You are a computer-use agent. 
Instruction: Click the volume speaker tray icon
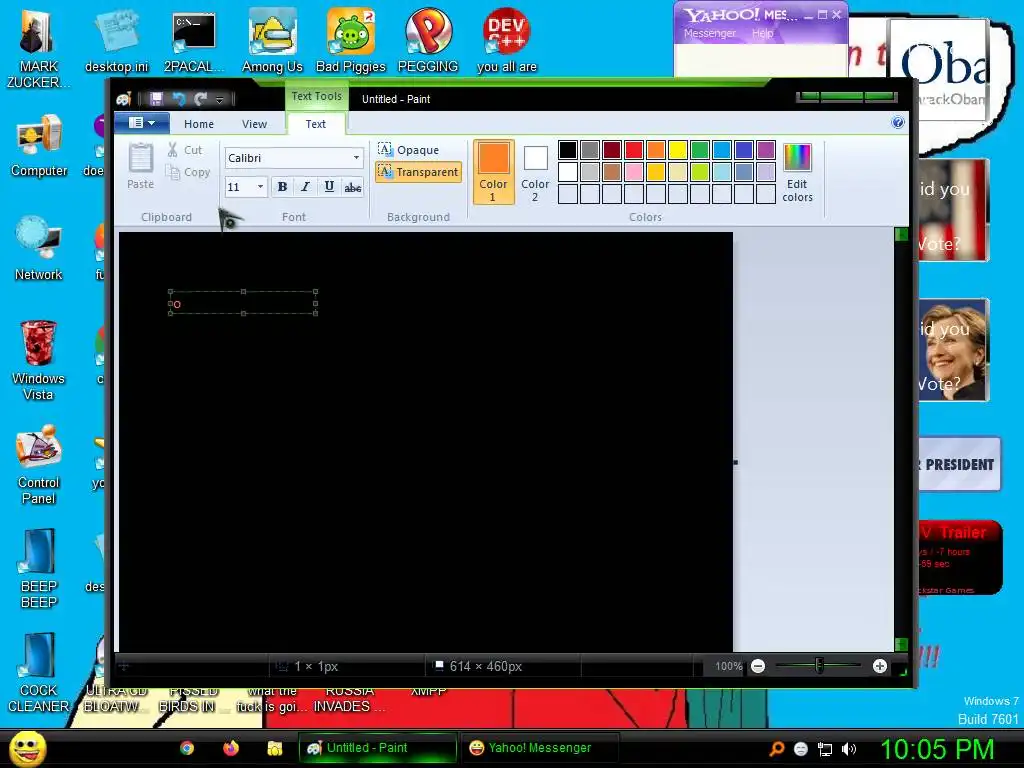[849, 750]
